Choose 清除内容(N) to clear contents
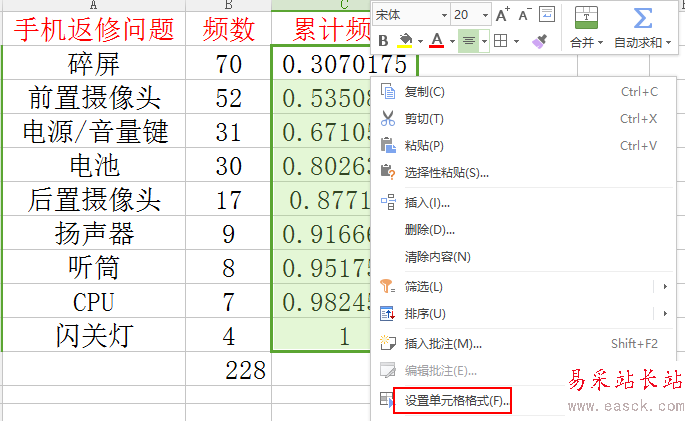Screen dimensions: 685x421 pyautogui.click(x=522, y=257)
